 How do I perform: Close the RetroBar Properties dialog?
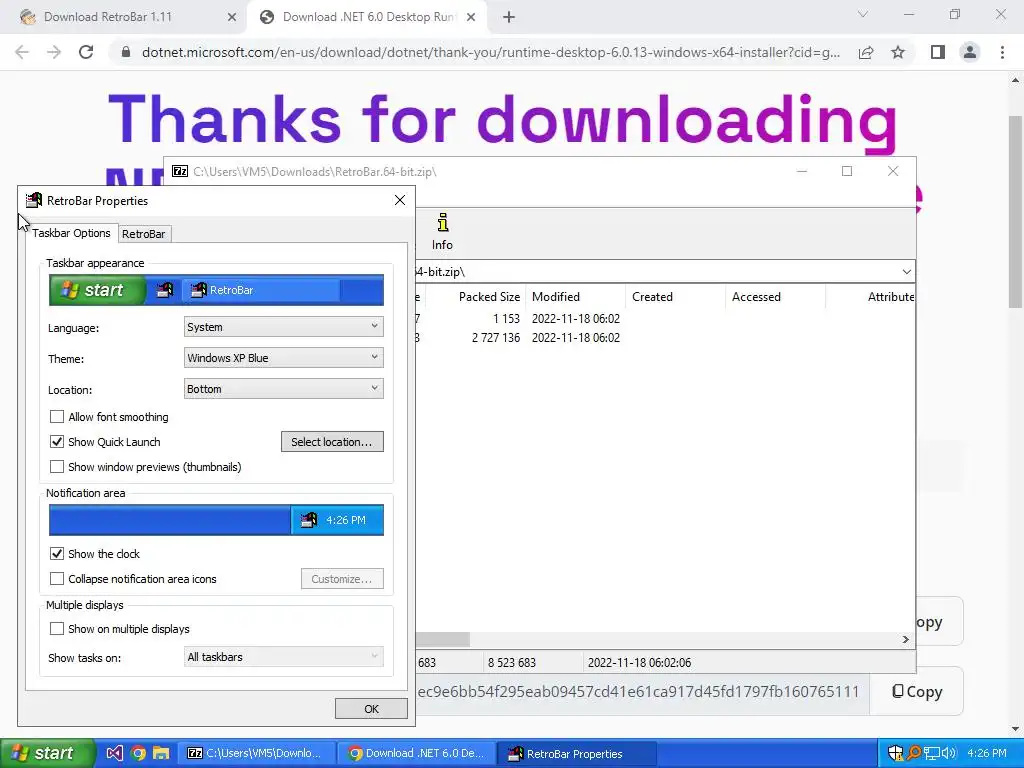[x=400, y=200]
